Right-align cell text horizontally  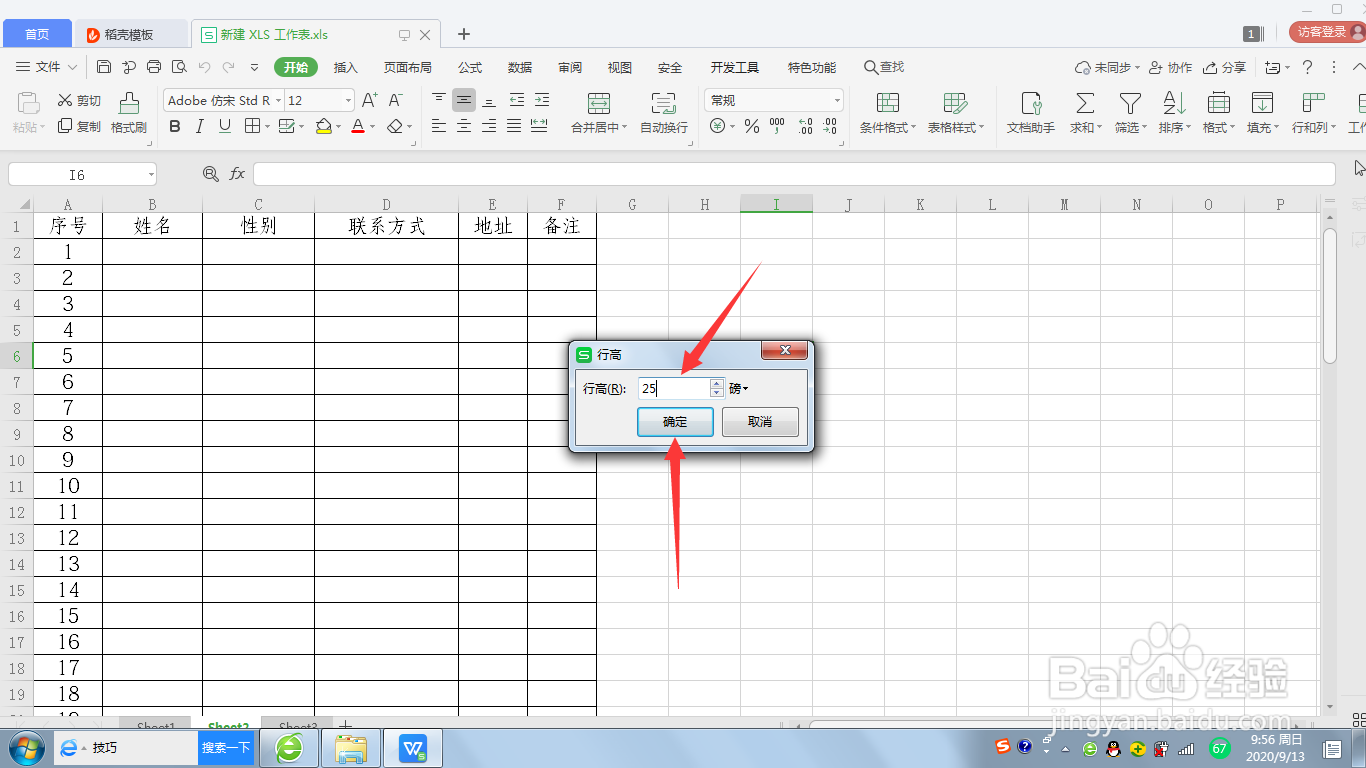(489, 126)
